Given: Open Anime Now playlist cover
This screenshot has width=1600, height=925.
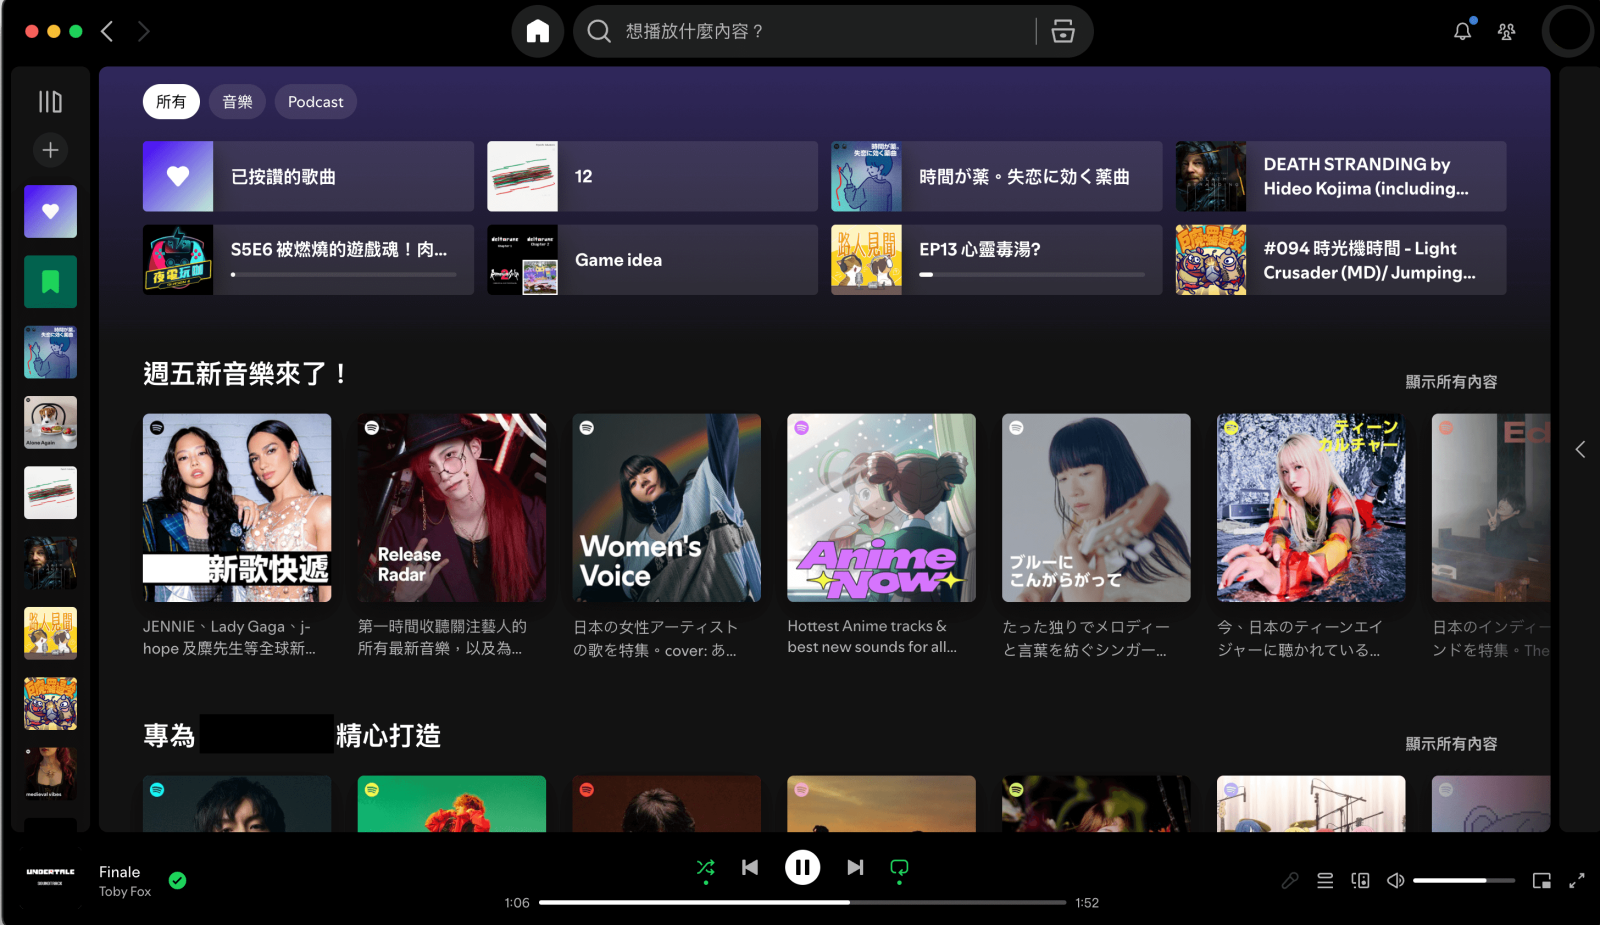Looking at the screenshot, I should (881, 508).
